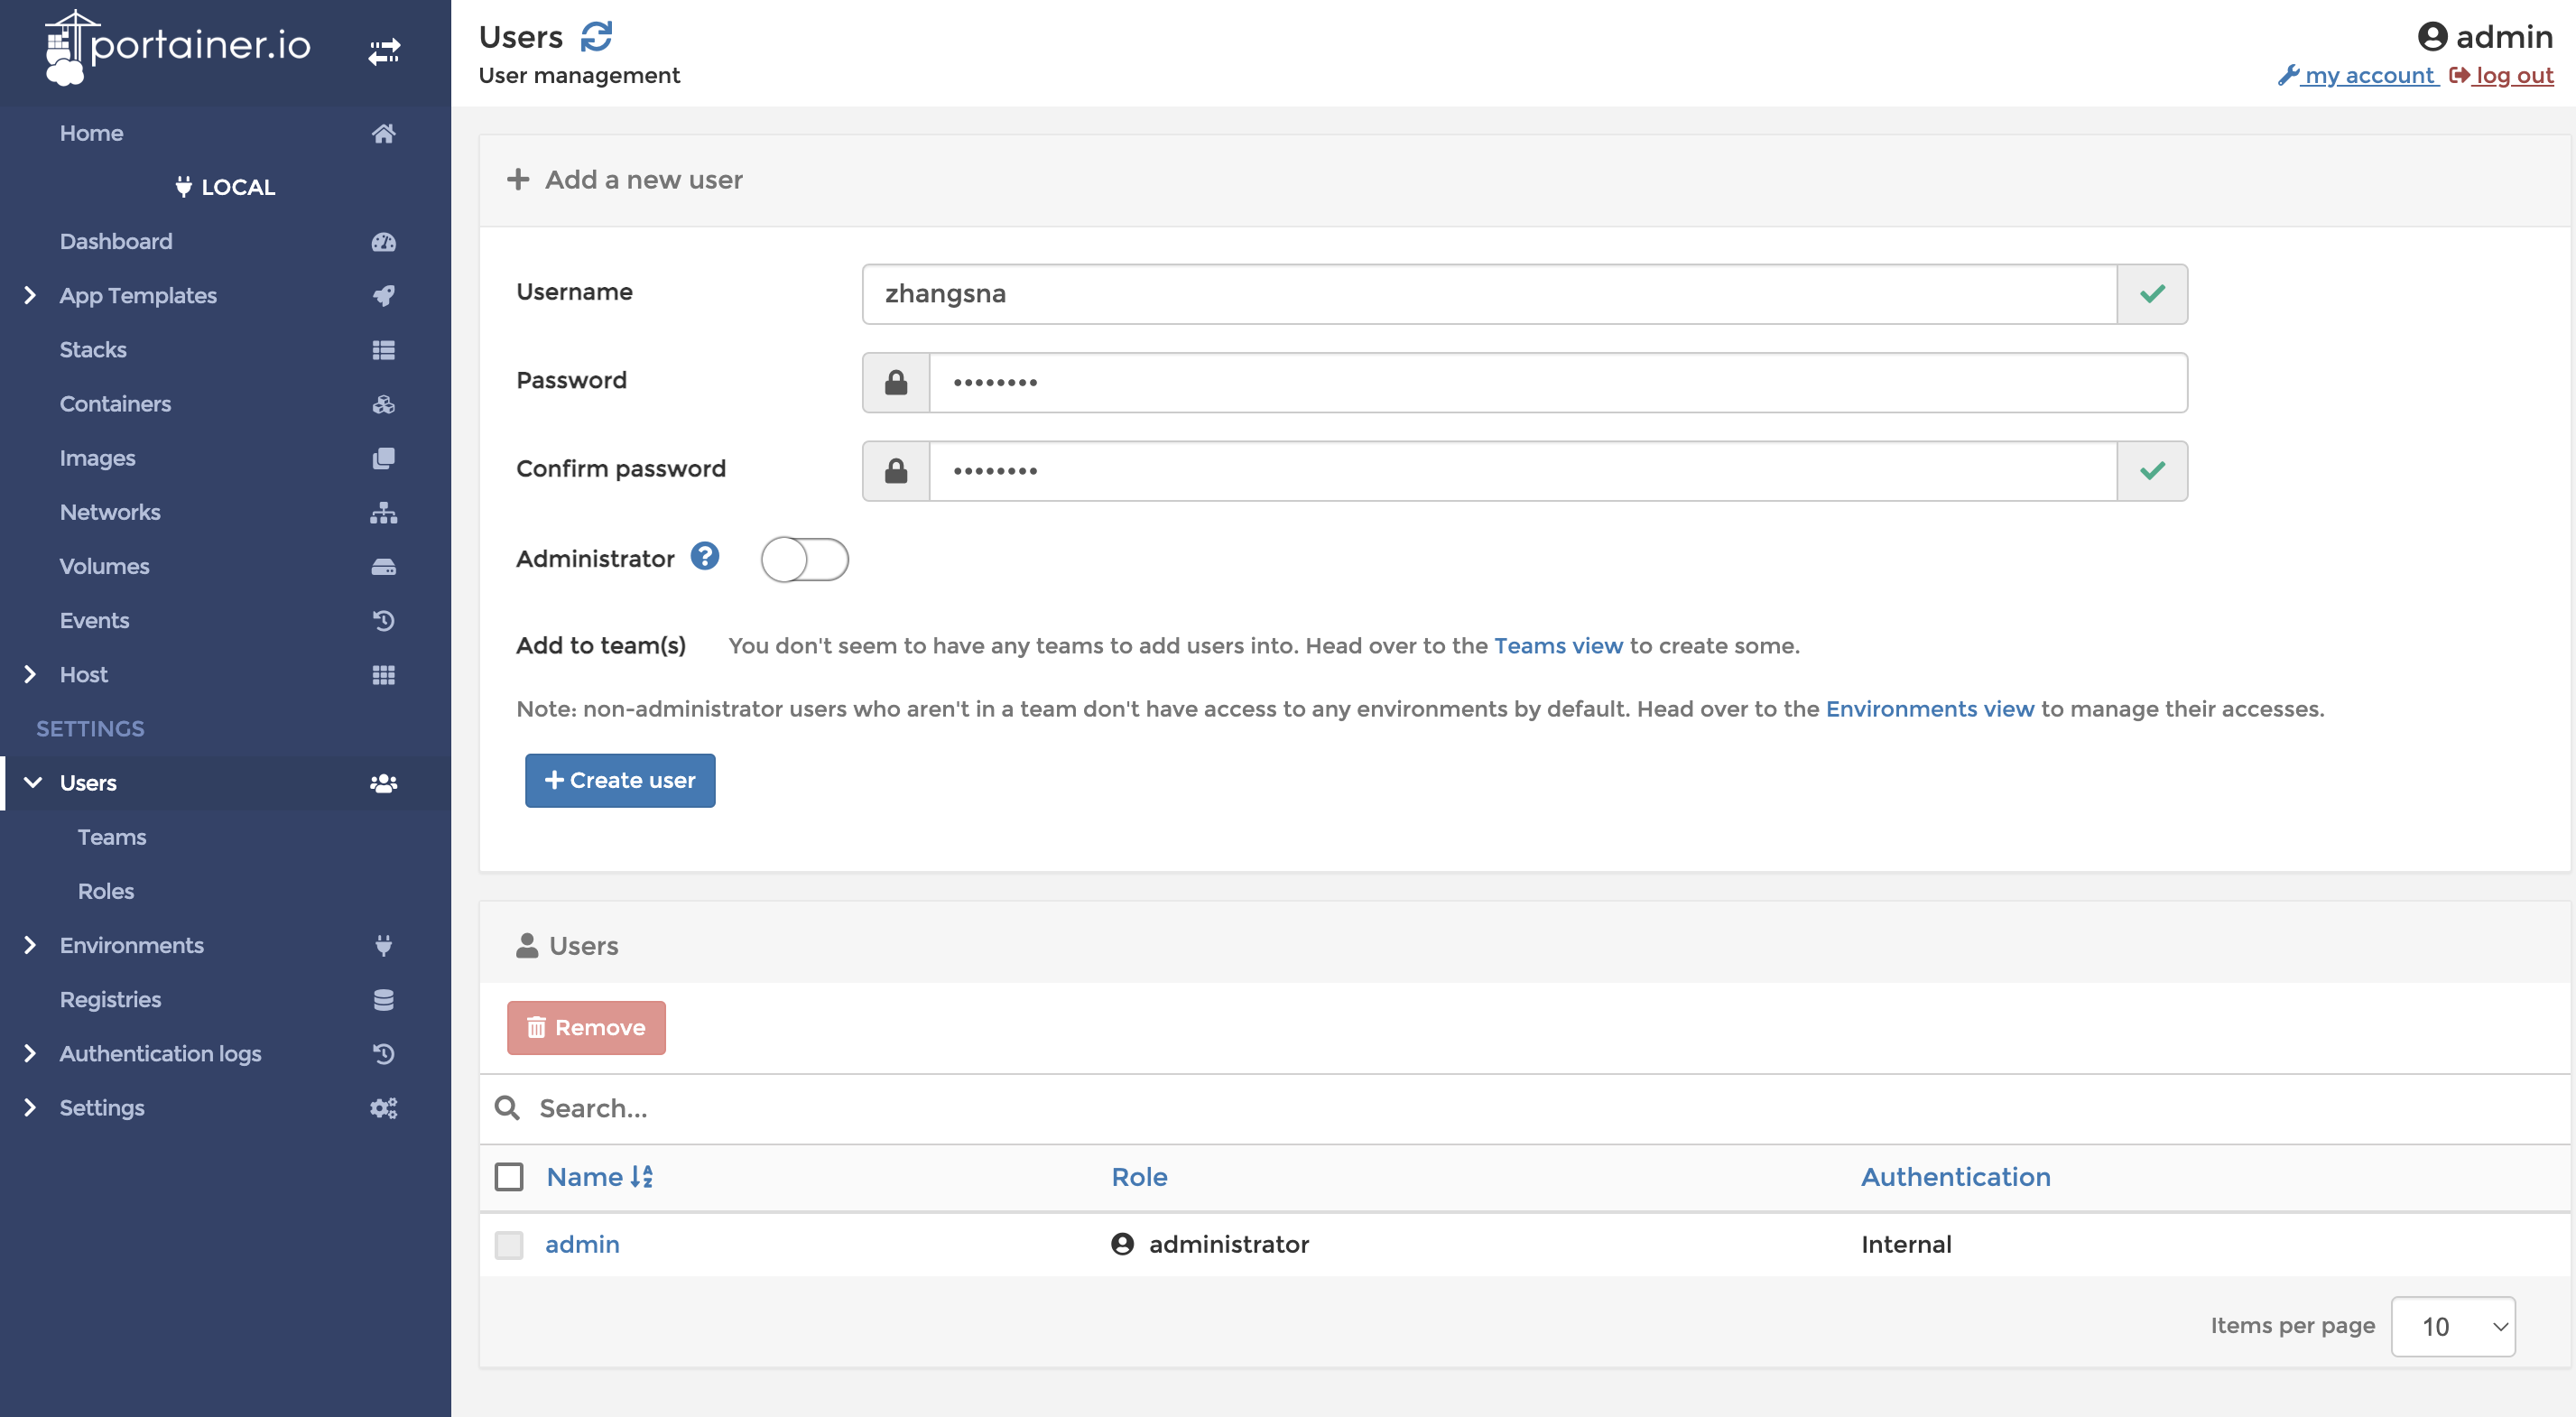Viewport: 2576px width, 1417px height.
Task: Click the Create user button
Action: (620, 780)
